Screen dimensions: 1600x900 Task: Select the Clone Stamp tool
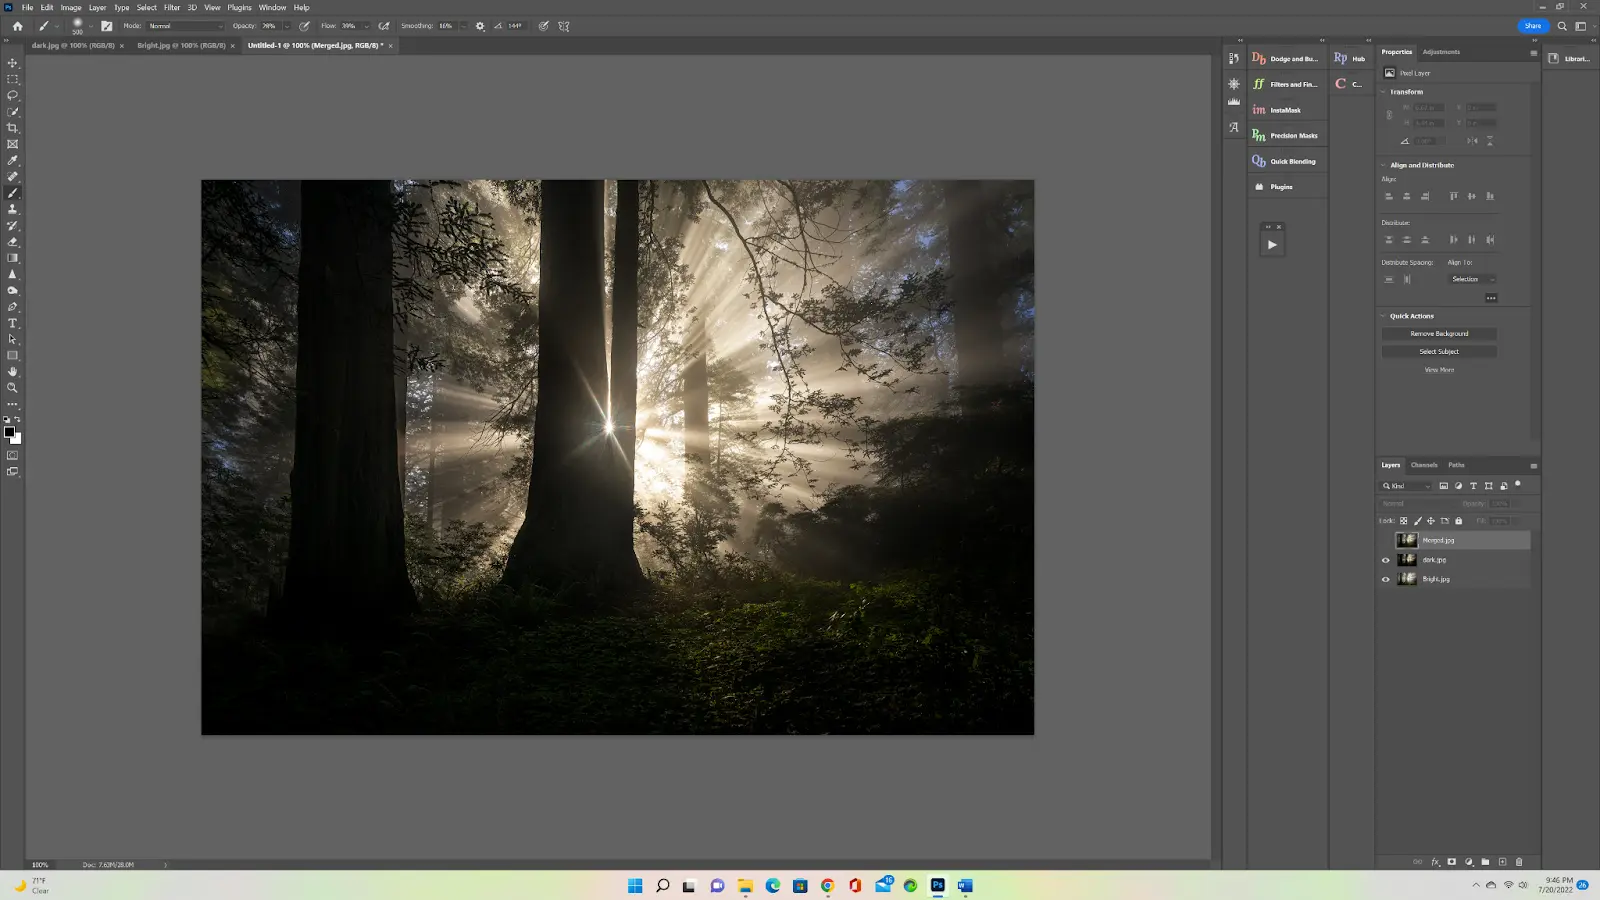(12, 209)
